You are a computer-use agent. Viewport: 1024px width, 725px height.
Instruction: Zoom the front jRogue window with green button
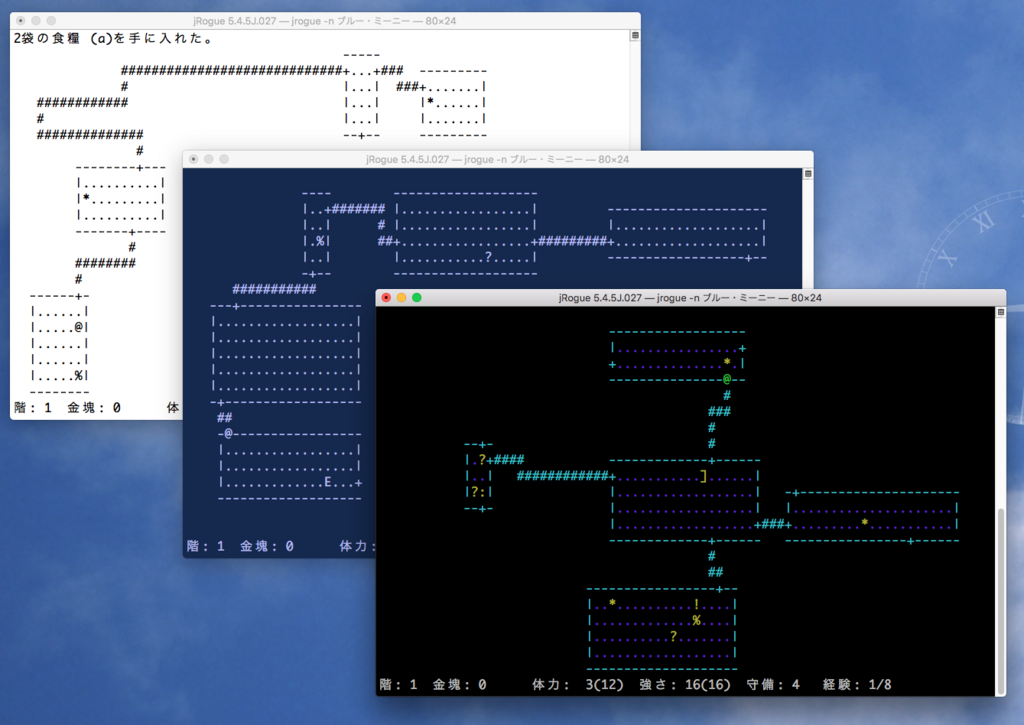click(417, 298)
